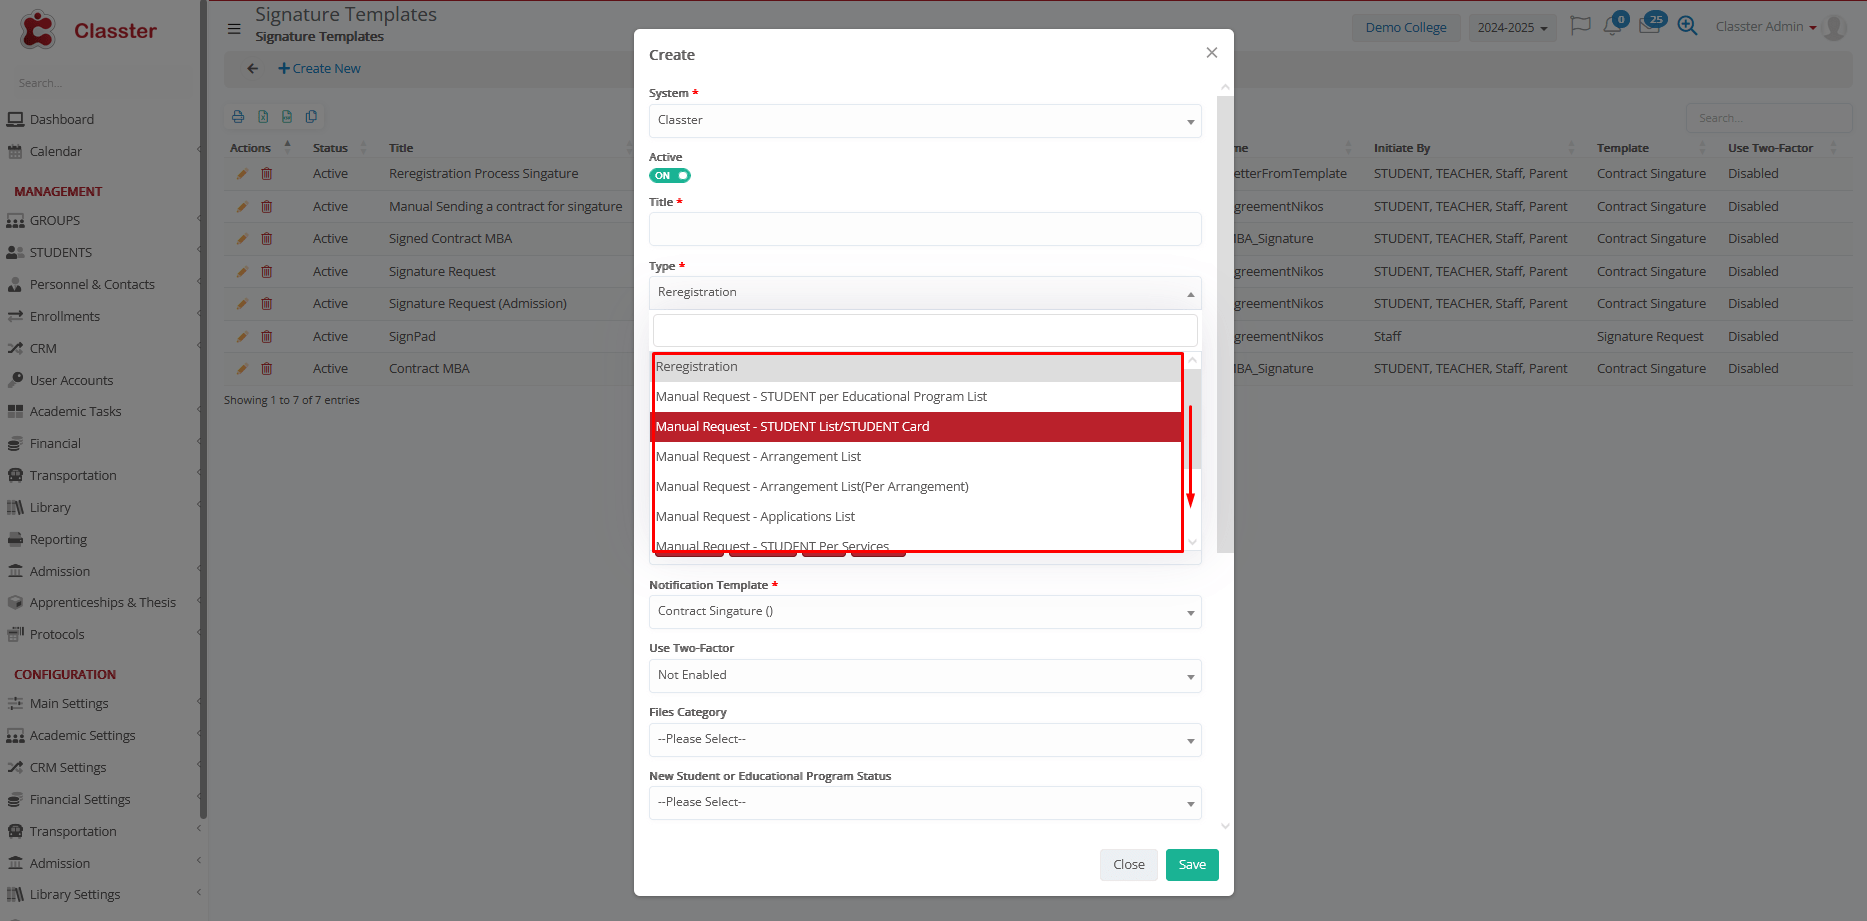1867x921 pixels.
Task: Open the System dropdown showing Classter
Action: tap(924, 121)
